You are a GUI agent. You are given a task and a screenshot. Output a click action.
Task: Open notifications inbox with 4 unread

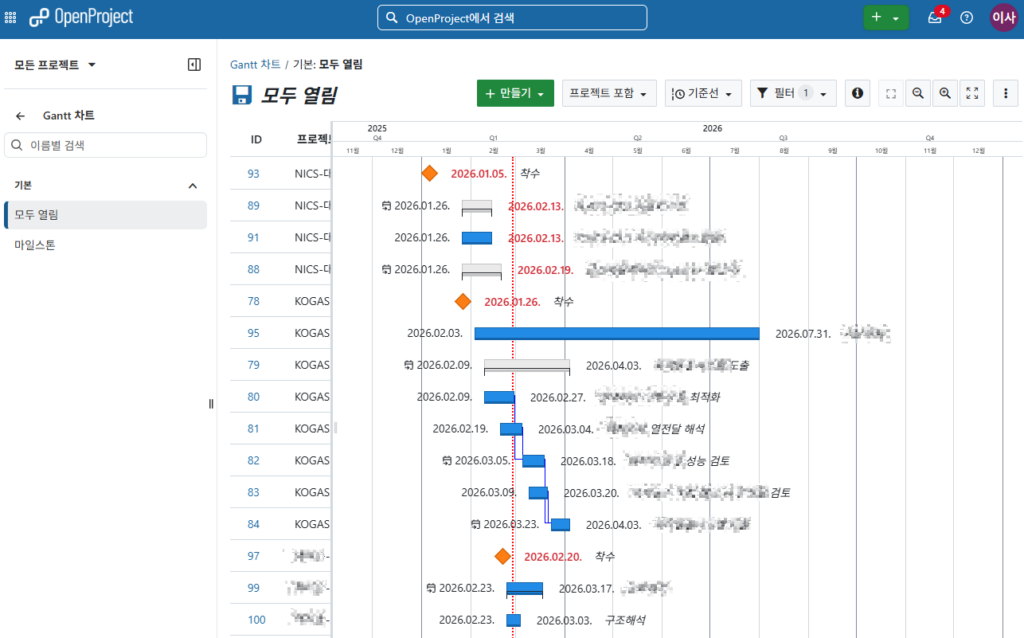pyautogui.click(x=935, y=18)
